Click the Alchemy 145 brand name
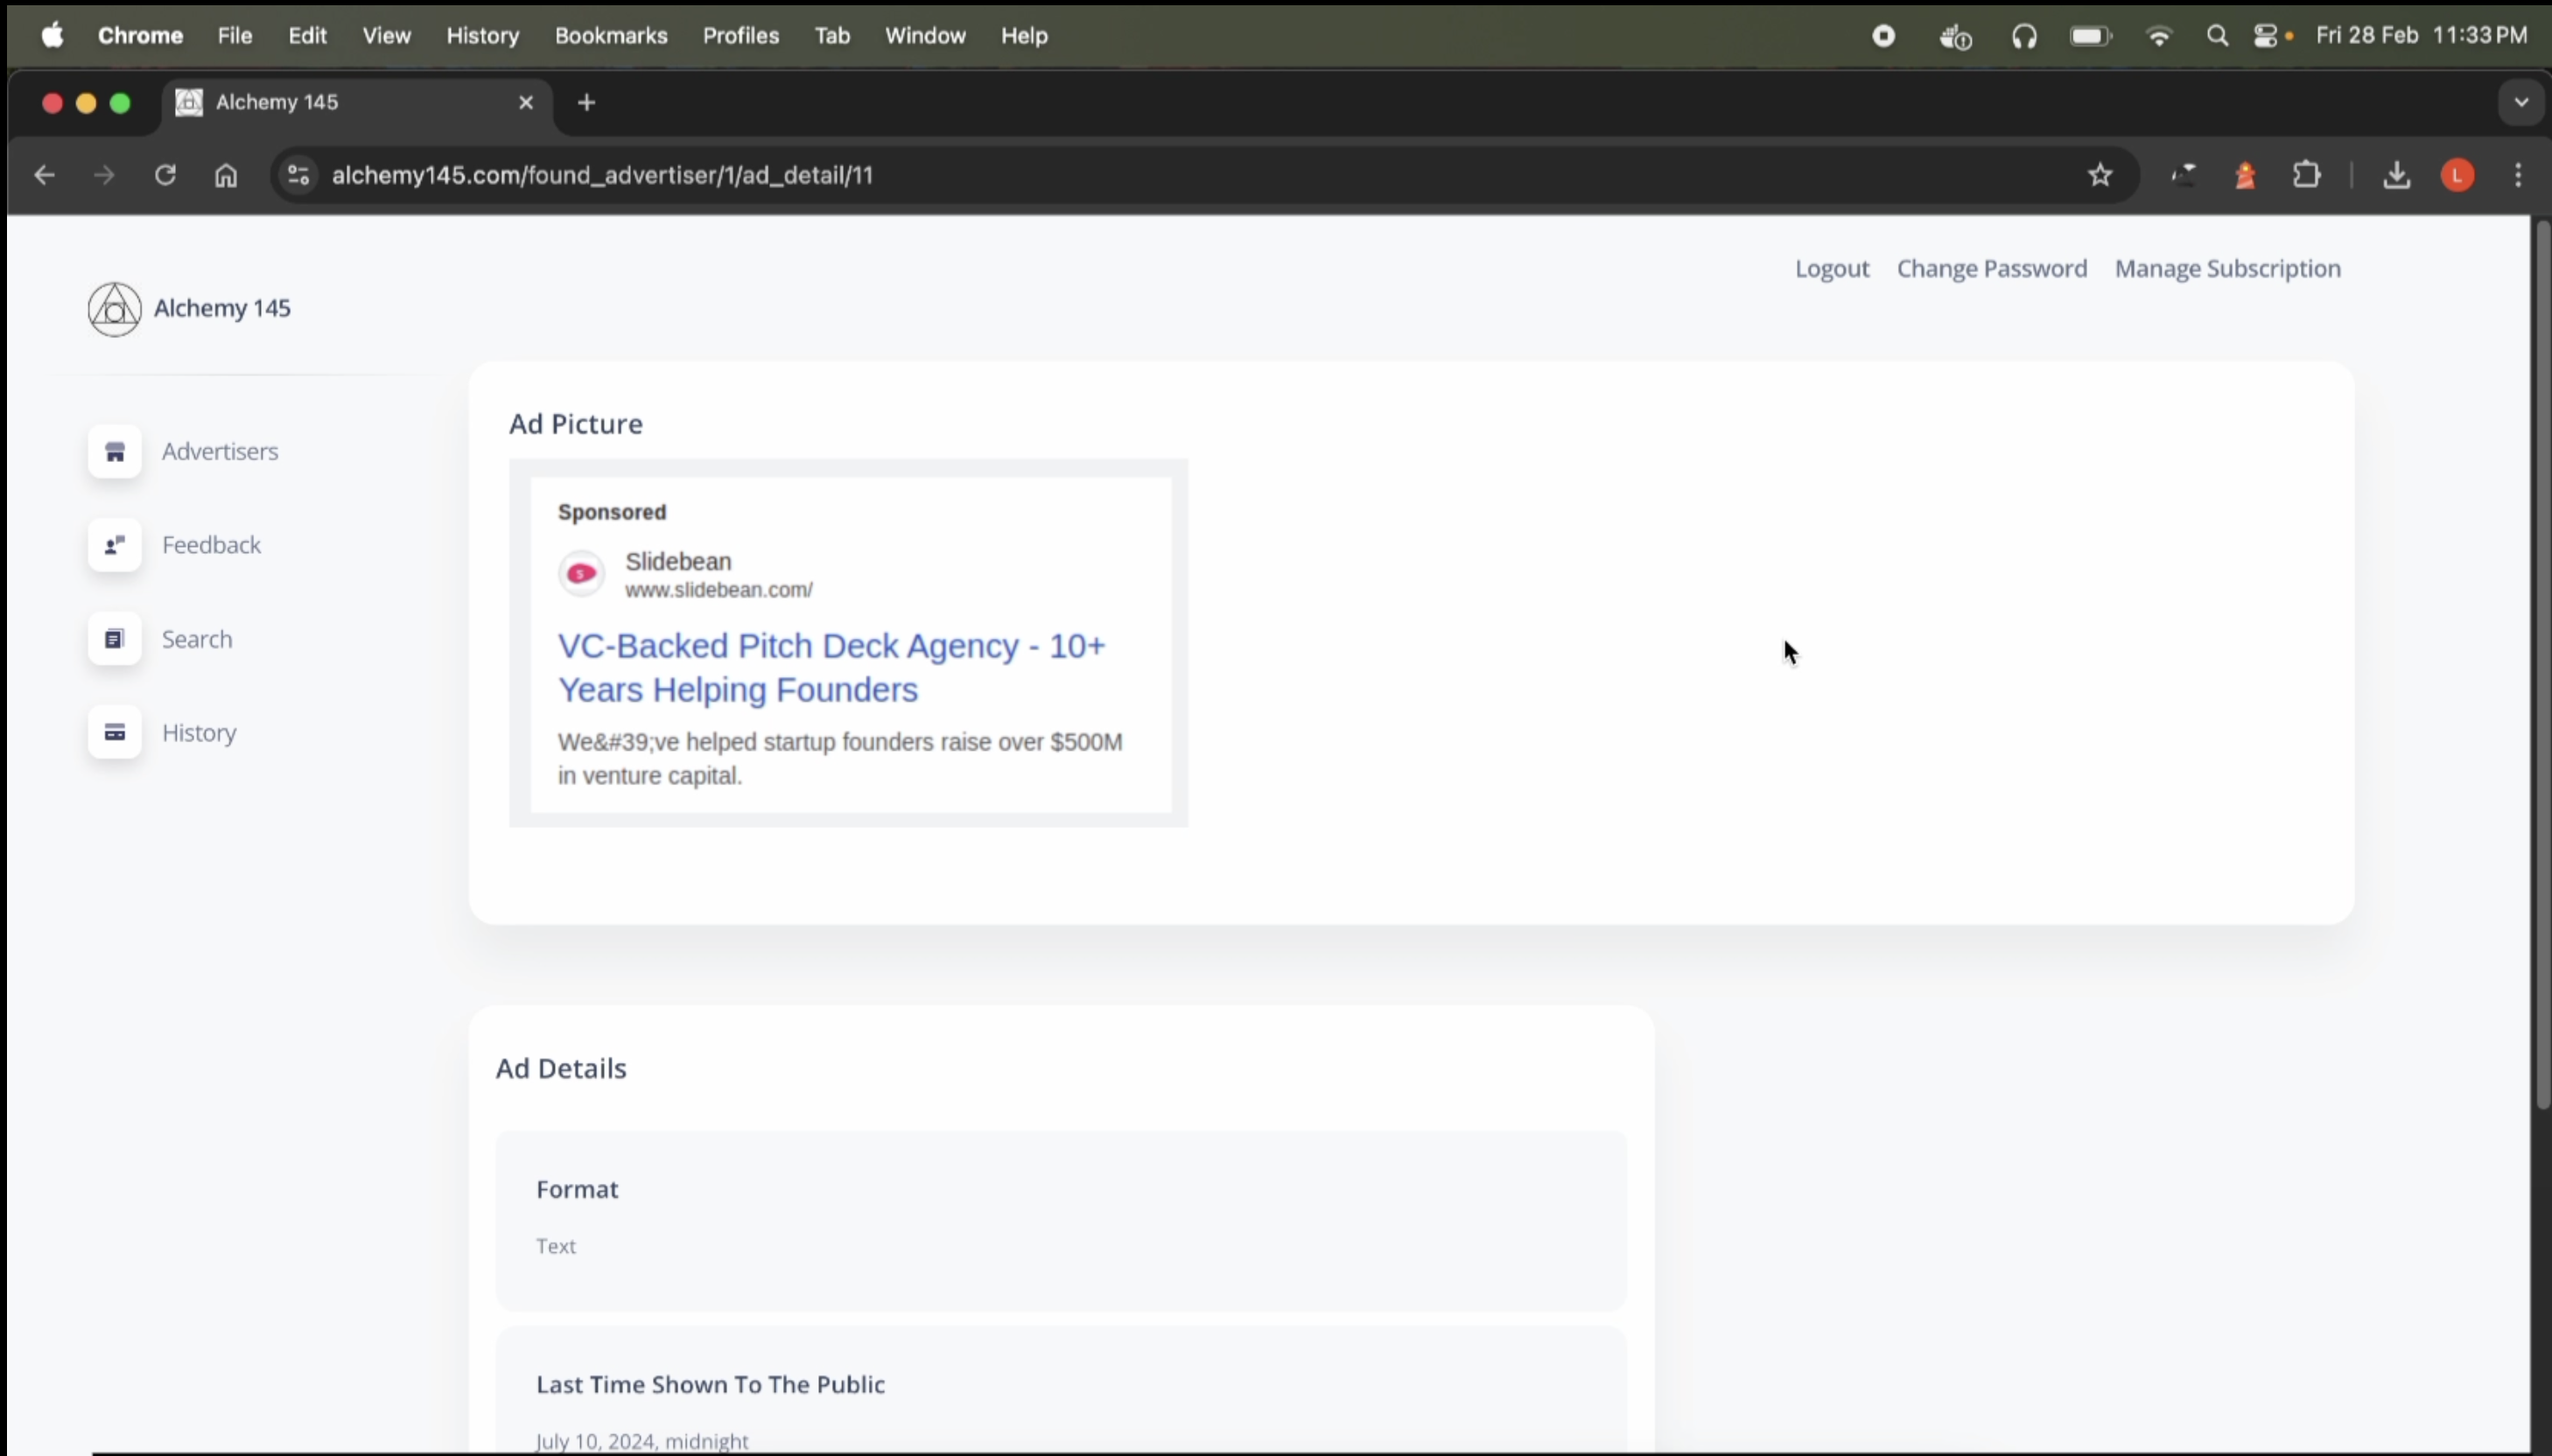This screenshot has width=2552, height=1456. click(x=222, y=309)
